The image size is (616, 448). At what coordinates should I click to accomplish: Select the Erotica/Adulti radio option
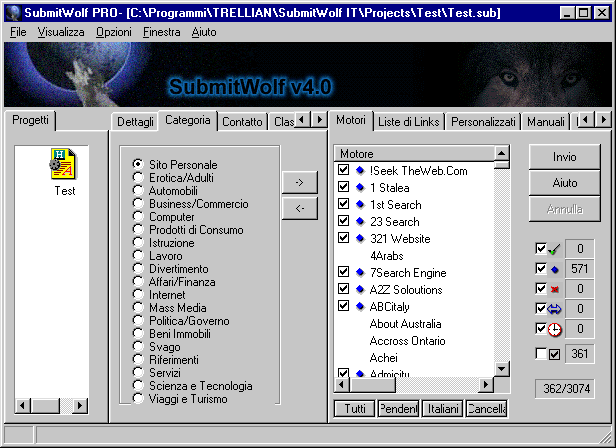tap(138, 177)
